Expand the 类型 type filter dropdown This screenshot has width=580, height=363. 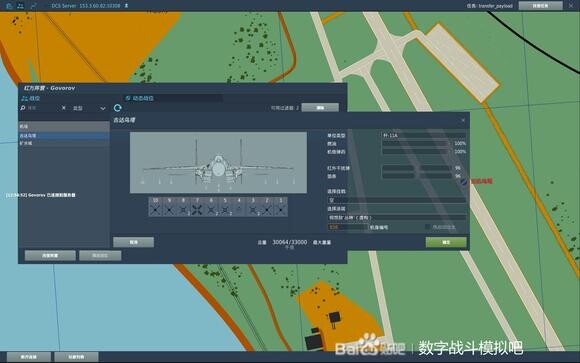point(89,108)
